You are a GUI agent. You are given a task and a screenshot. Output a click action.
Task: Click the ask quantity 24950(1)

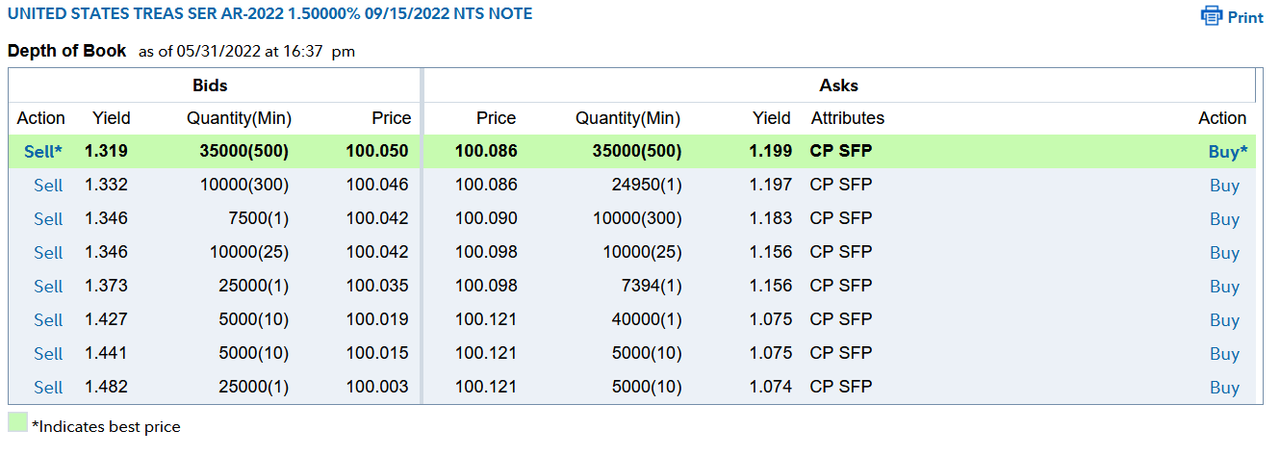pyautogui.click(x=647, y=185)
